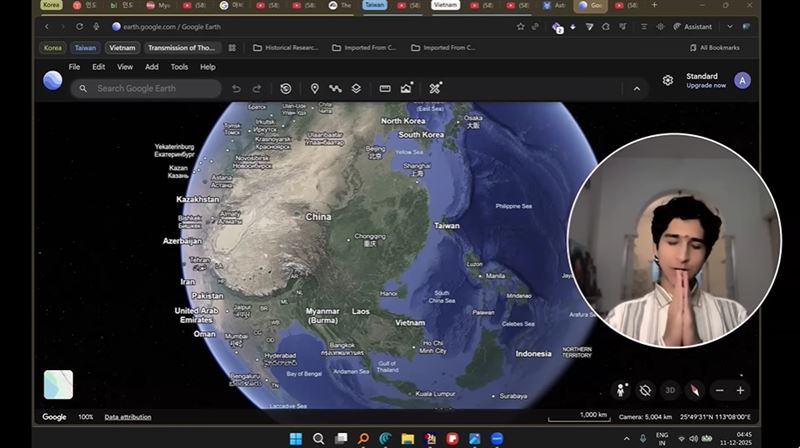
Task: Open the Add menu
Action: point(152,67)
